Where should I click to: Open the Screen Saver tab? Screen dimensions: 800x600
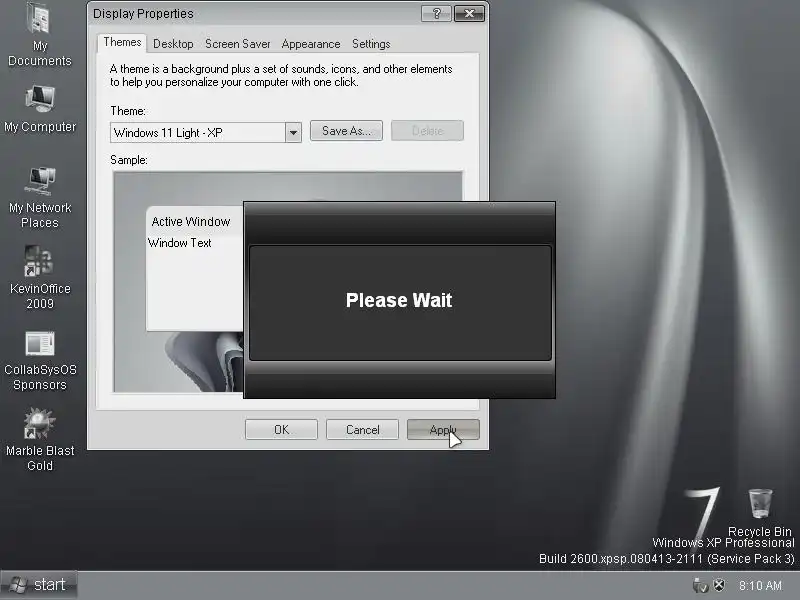tap(238, 44)
